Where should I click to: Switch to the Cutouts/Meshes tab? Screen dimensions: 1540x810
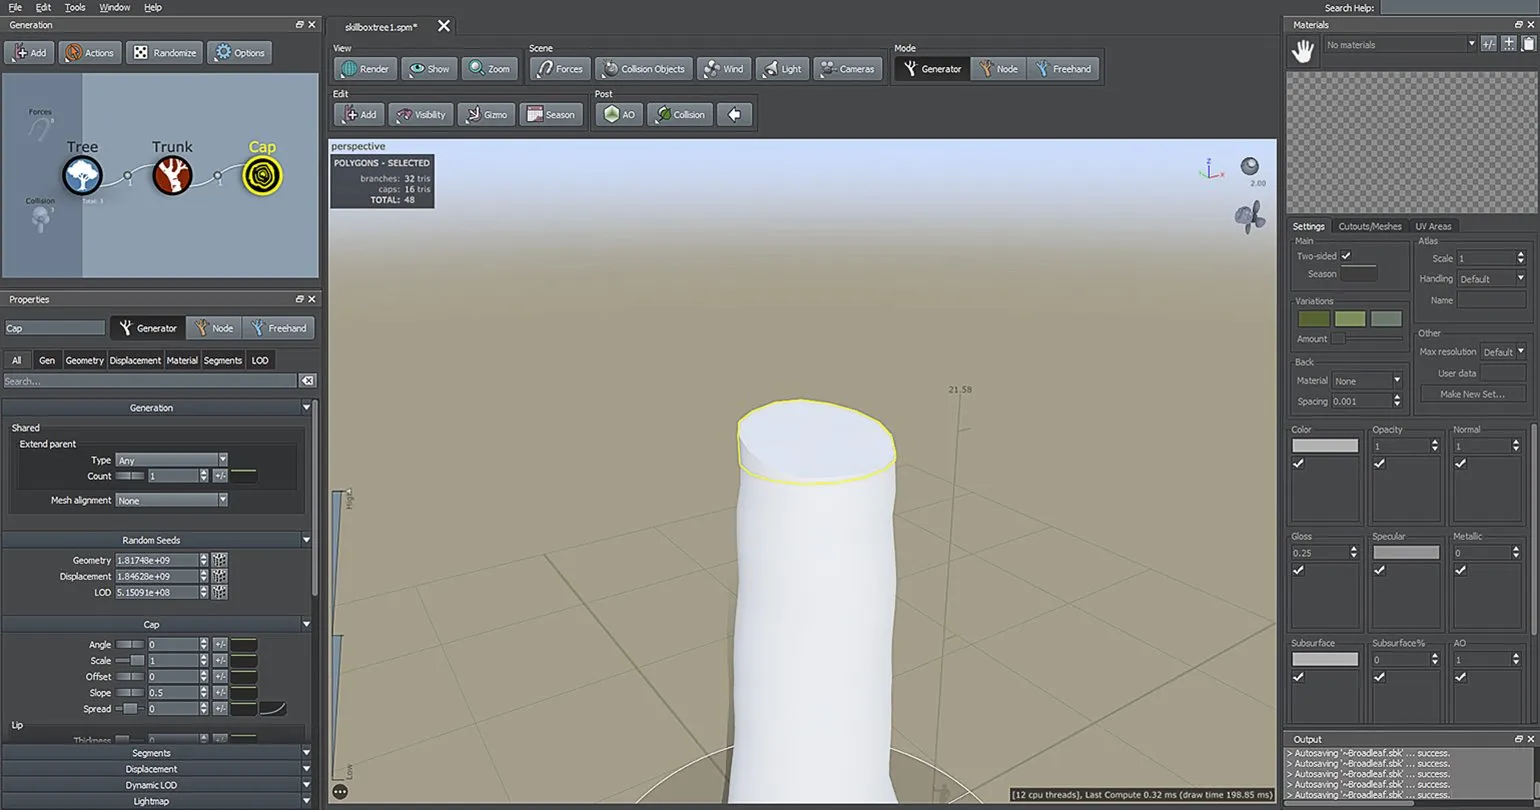point(1369,226)
